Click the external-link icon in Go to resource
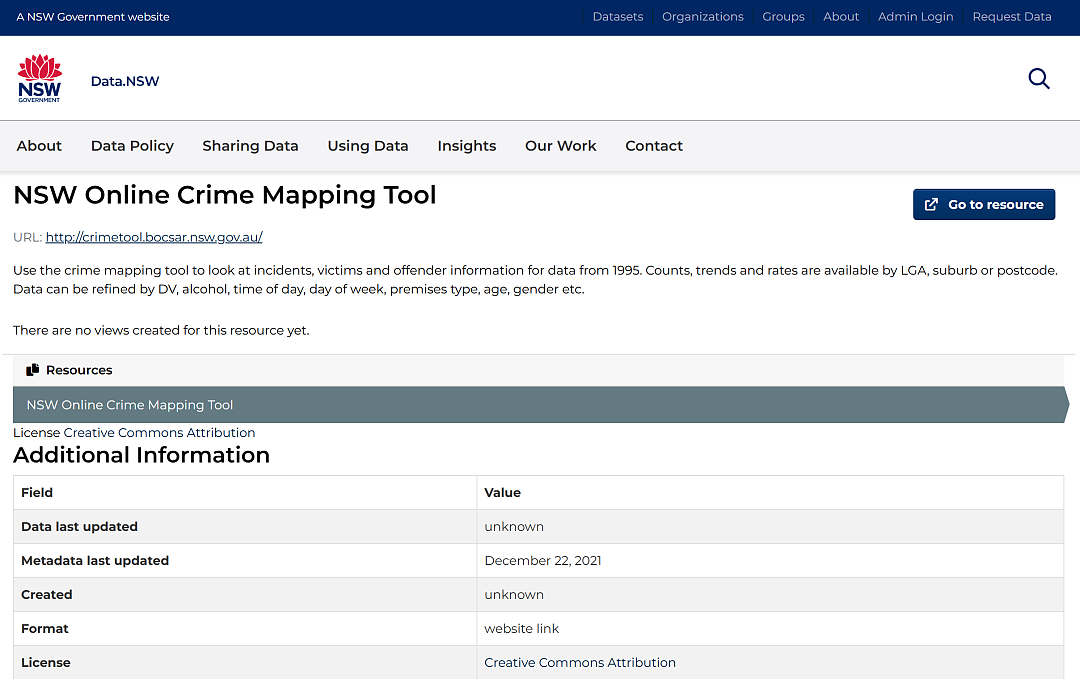 pyautogui.click(x=931, y=205)
